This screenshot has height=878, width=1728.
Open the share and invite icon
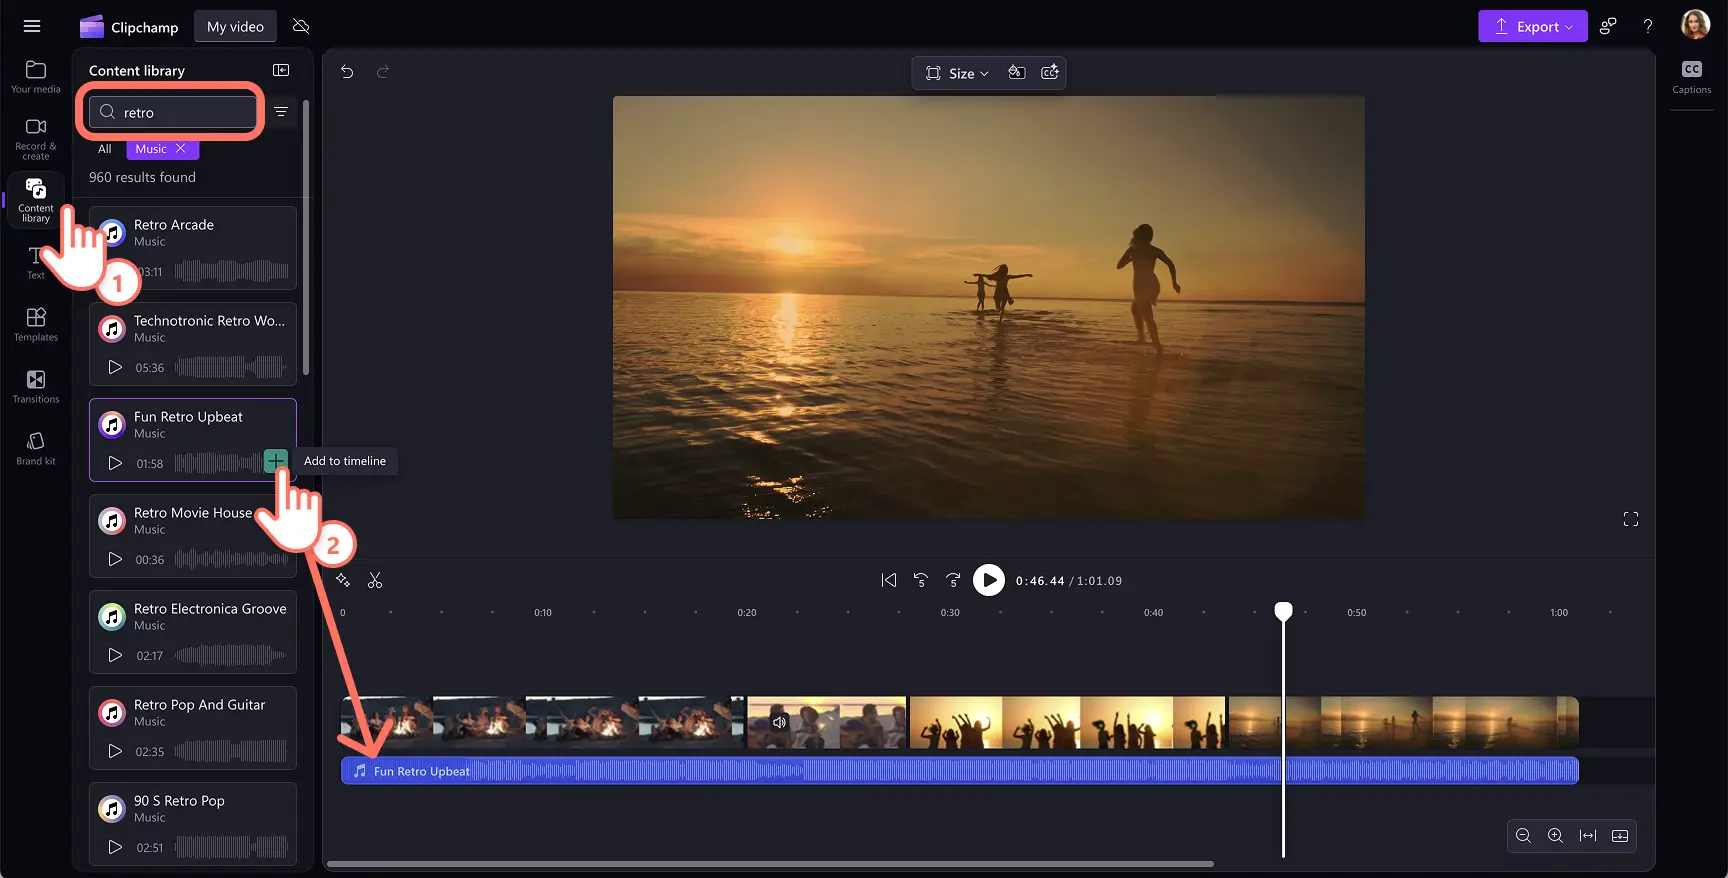click(x=1608, y=27)
